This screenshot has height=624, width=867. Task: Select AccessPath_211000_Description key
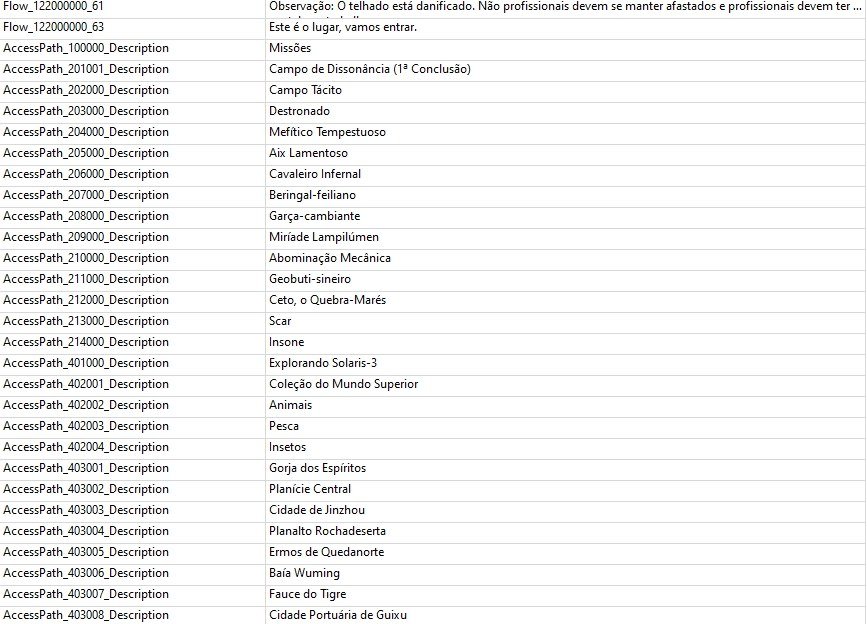coord(132,280)
